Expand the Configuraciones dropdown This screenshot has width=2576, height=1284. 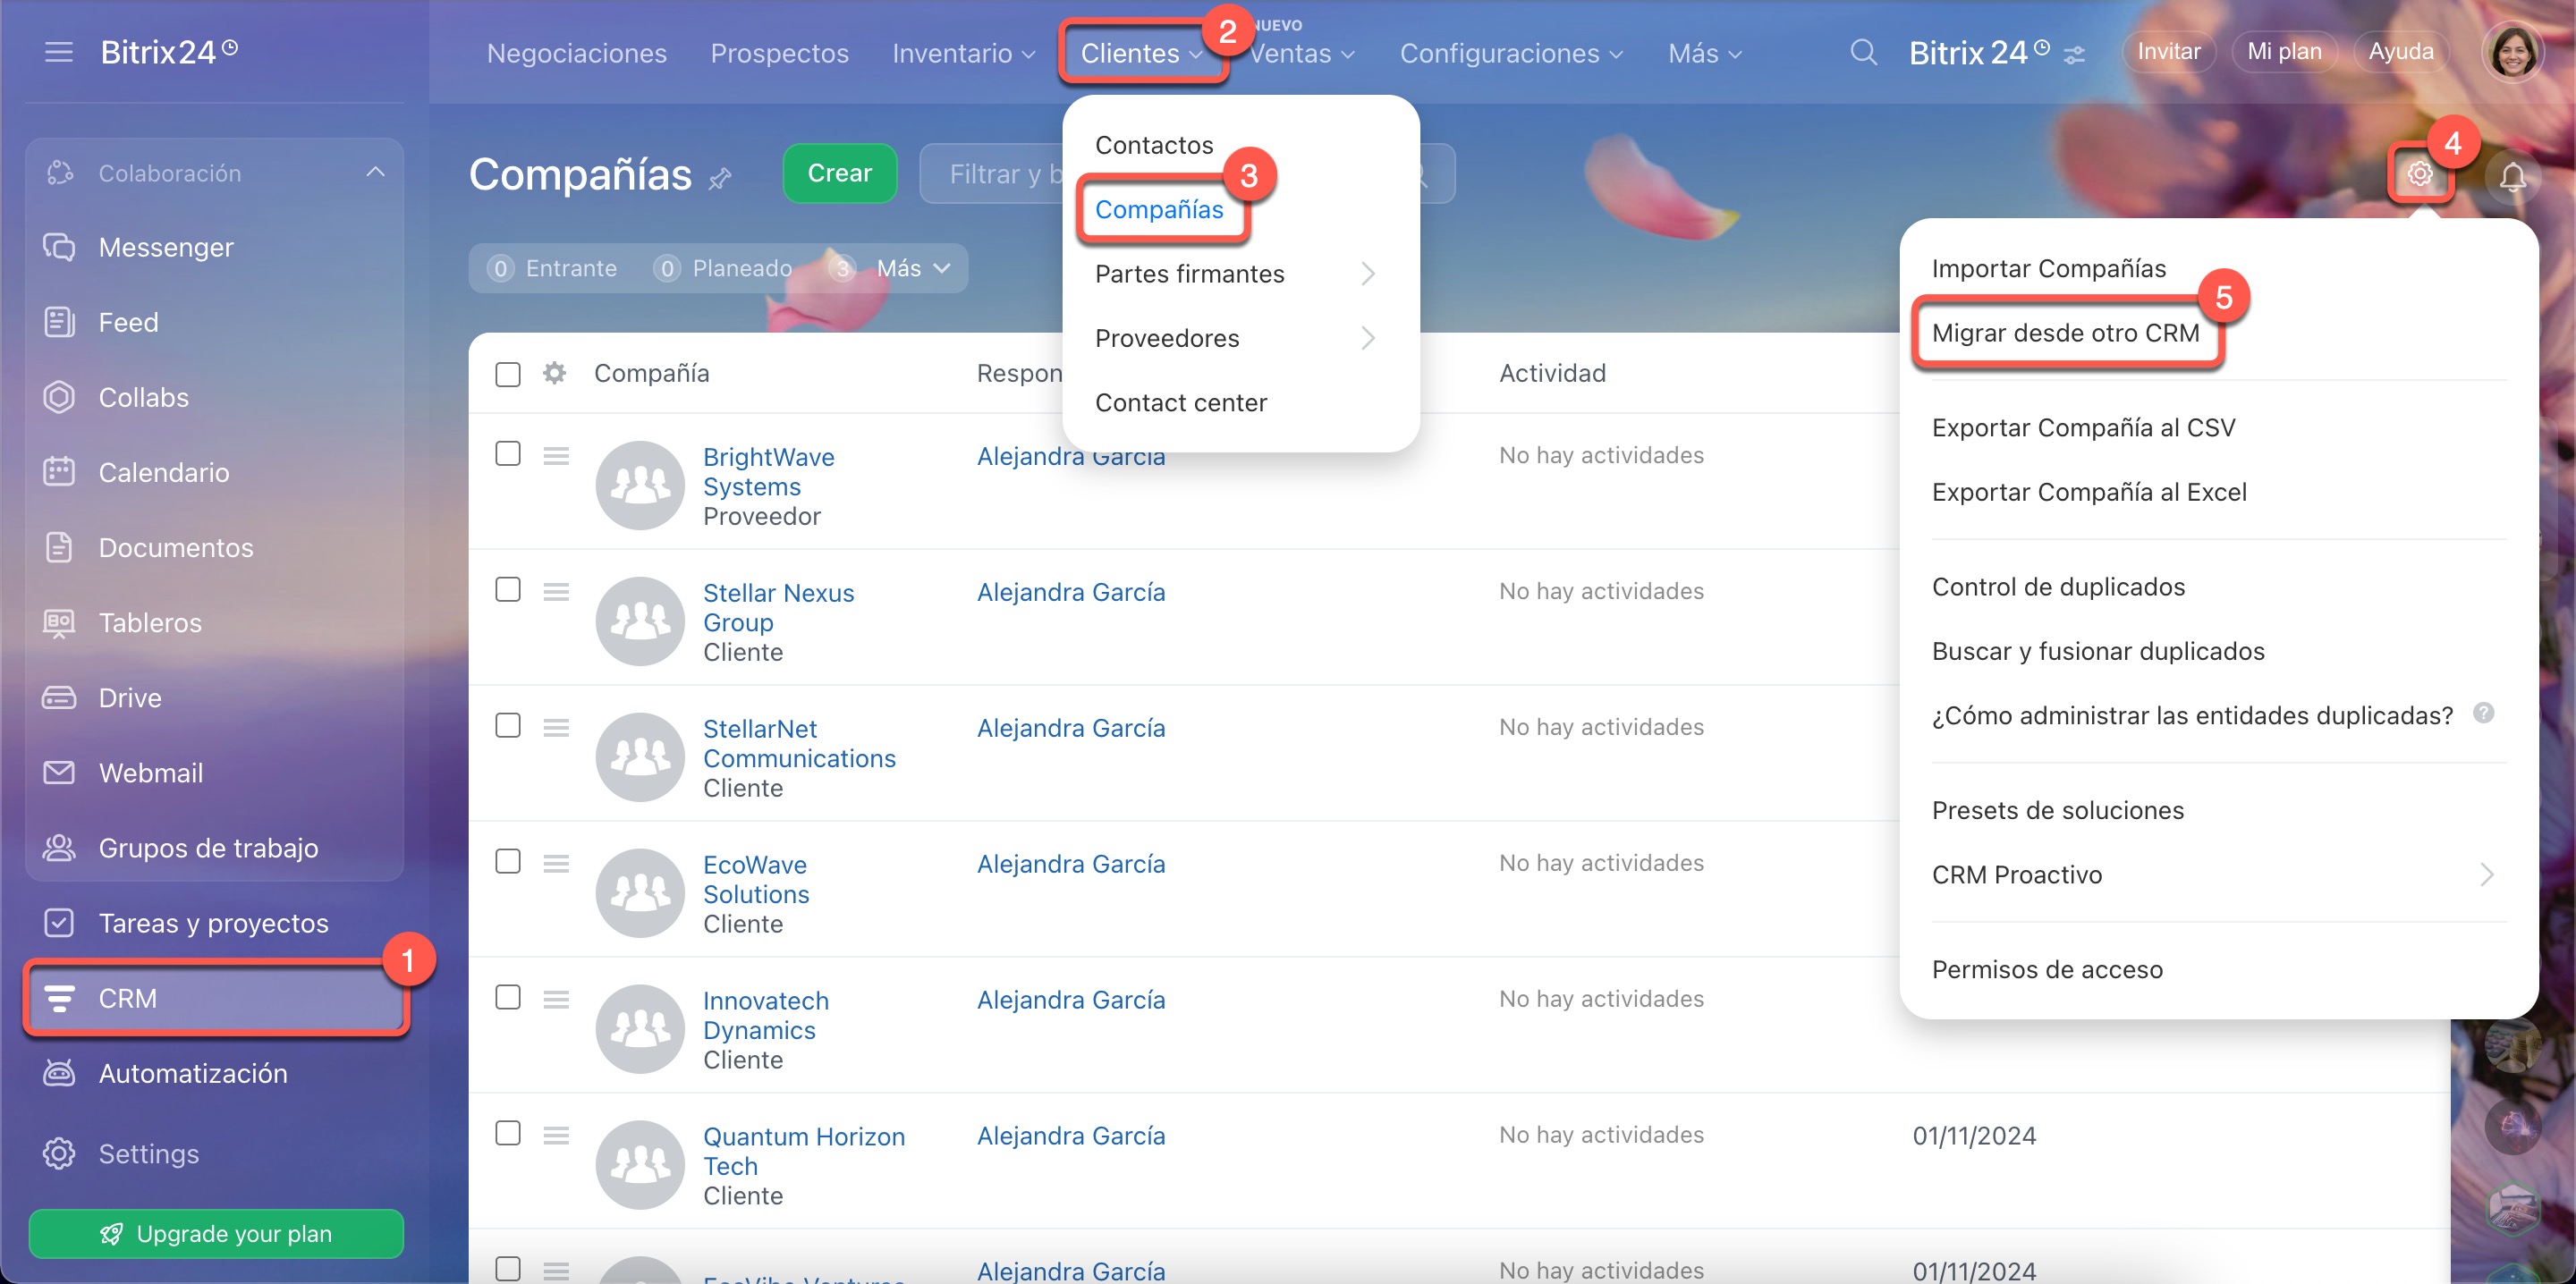coord(1510,53)
